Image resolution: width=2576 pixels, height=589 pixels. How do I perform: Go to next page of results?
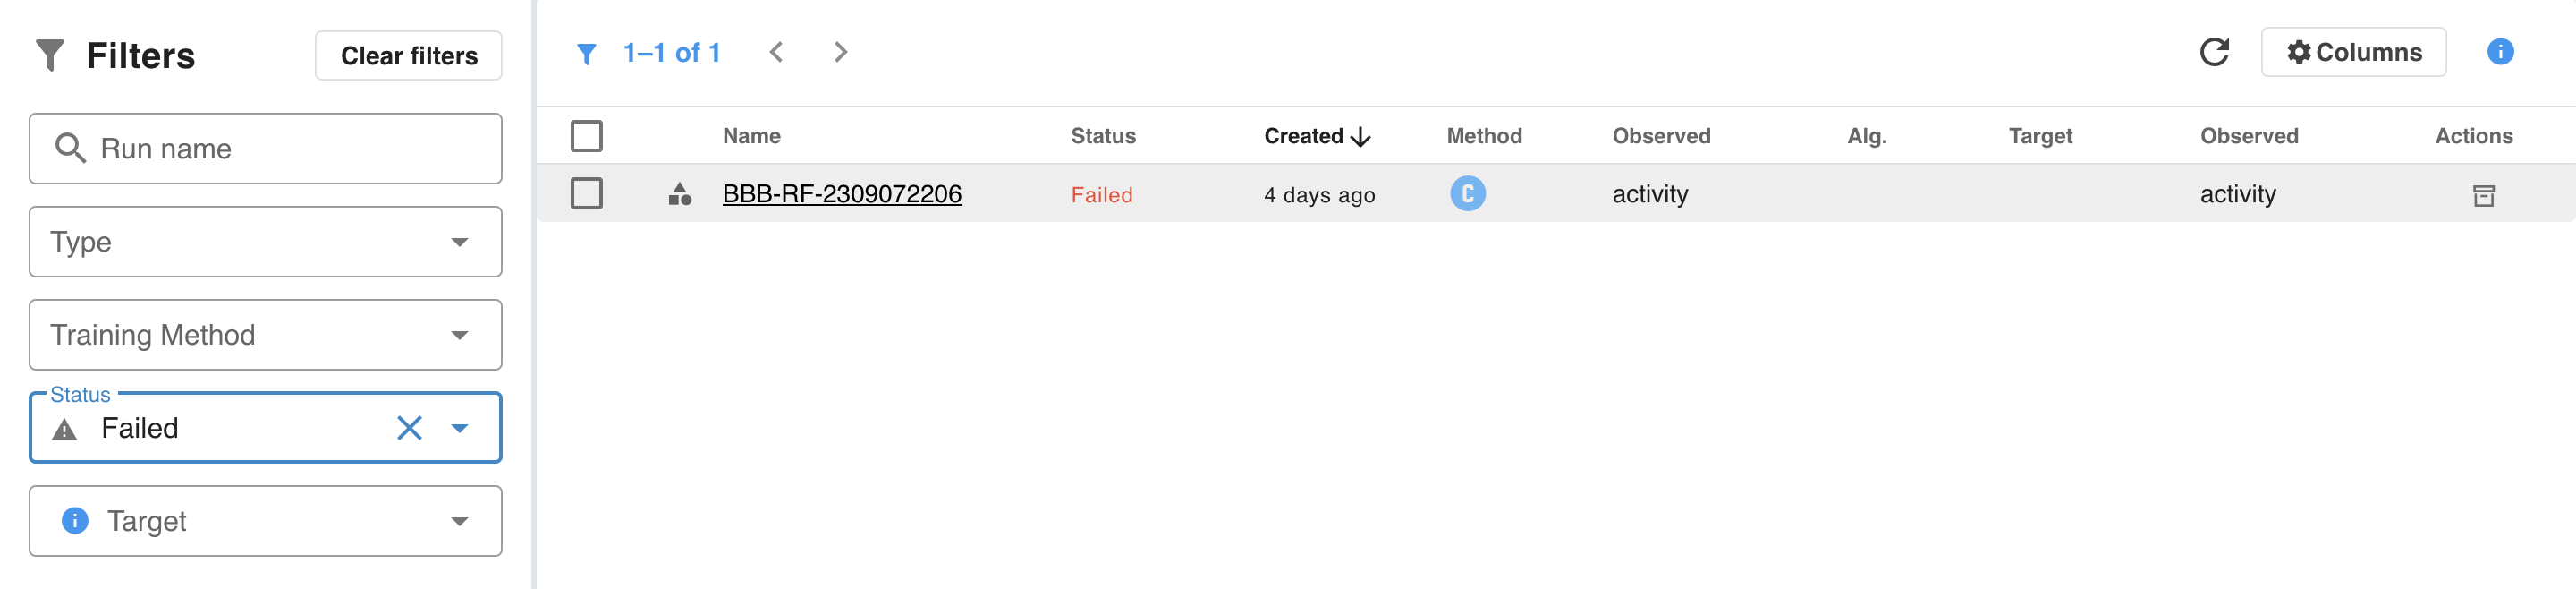[x=840, y=52]
